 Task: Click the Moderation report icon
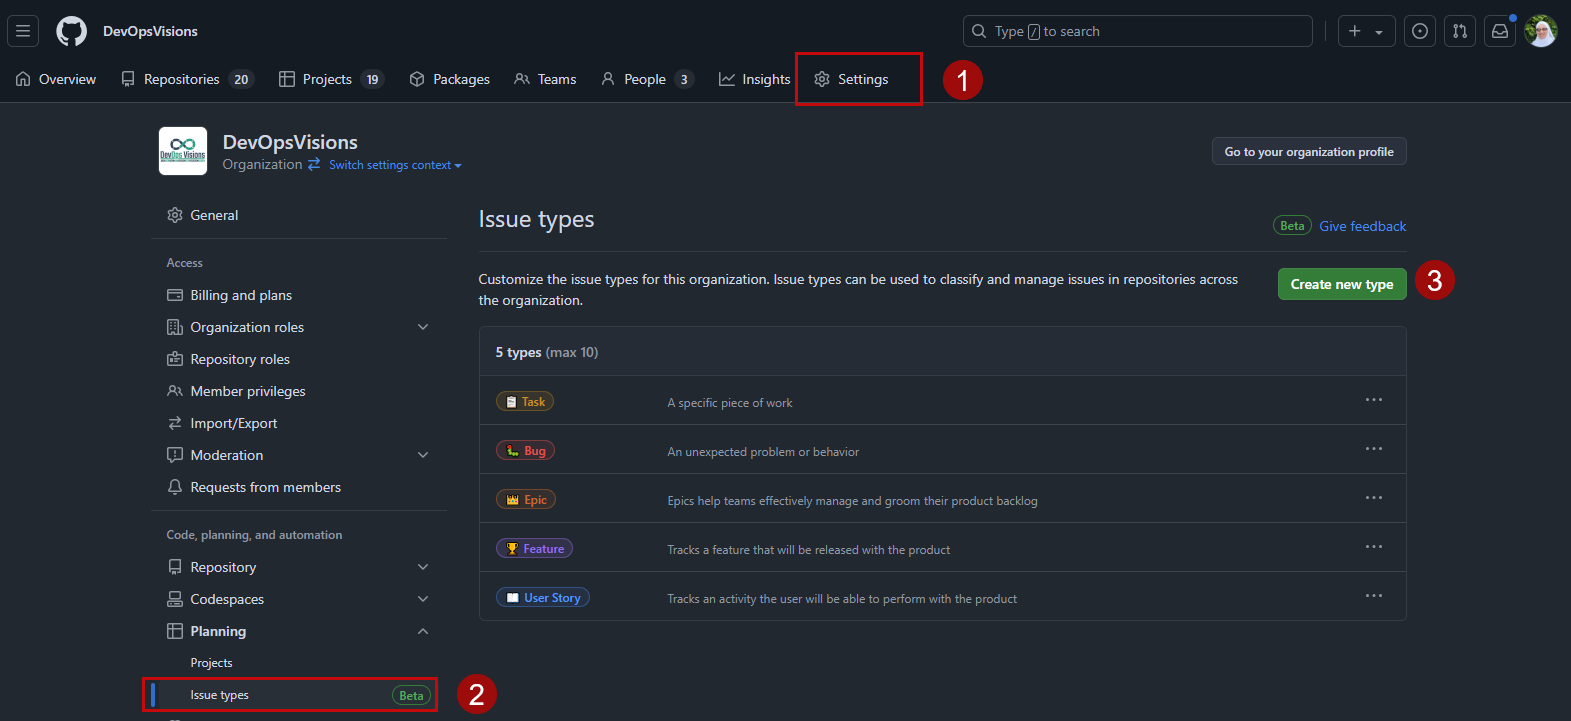(x=175, y=455)
